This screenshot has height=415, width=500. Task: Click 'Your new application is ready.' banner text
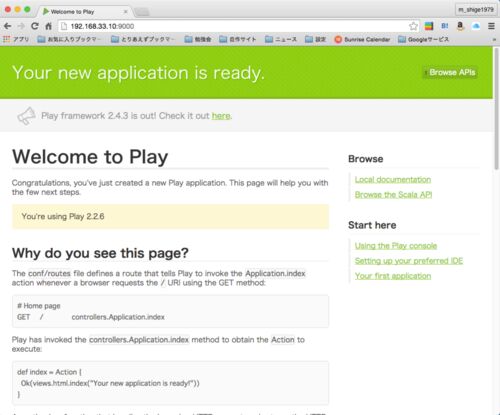(138, 73)
